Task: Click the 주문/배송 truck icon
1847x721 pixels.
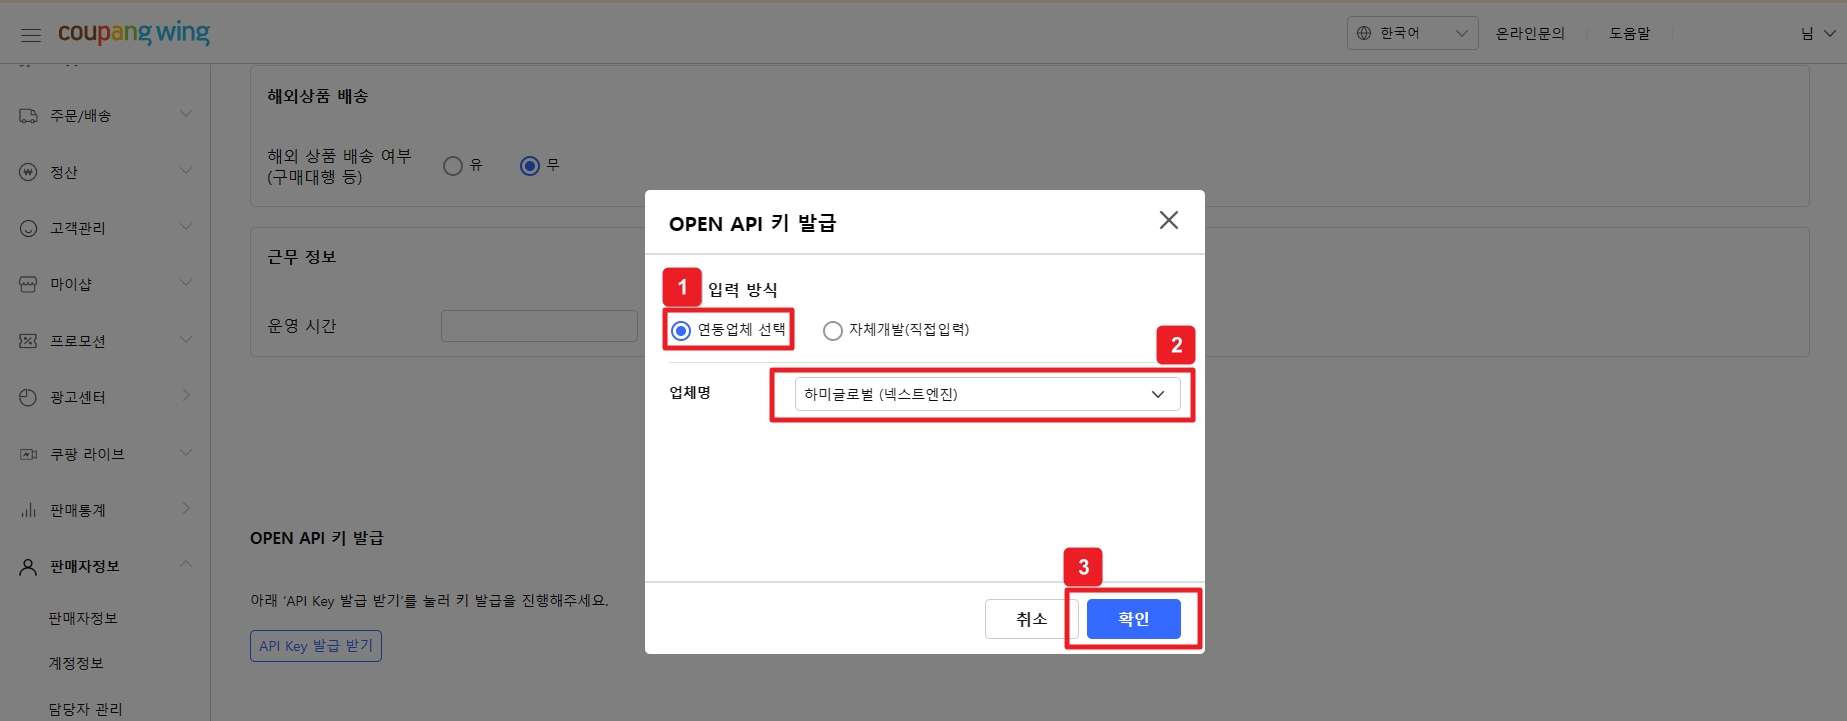Action: coord(28,116)
